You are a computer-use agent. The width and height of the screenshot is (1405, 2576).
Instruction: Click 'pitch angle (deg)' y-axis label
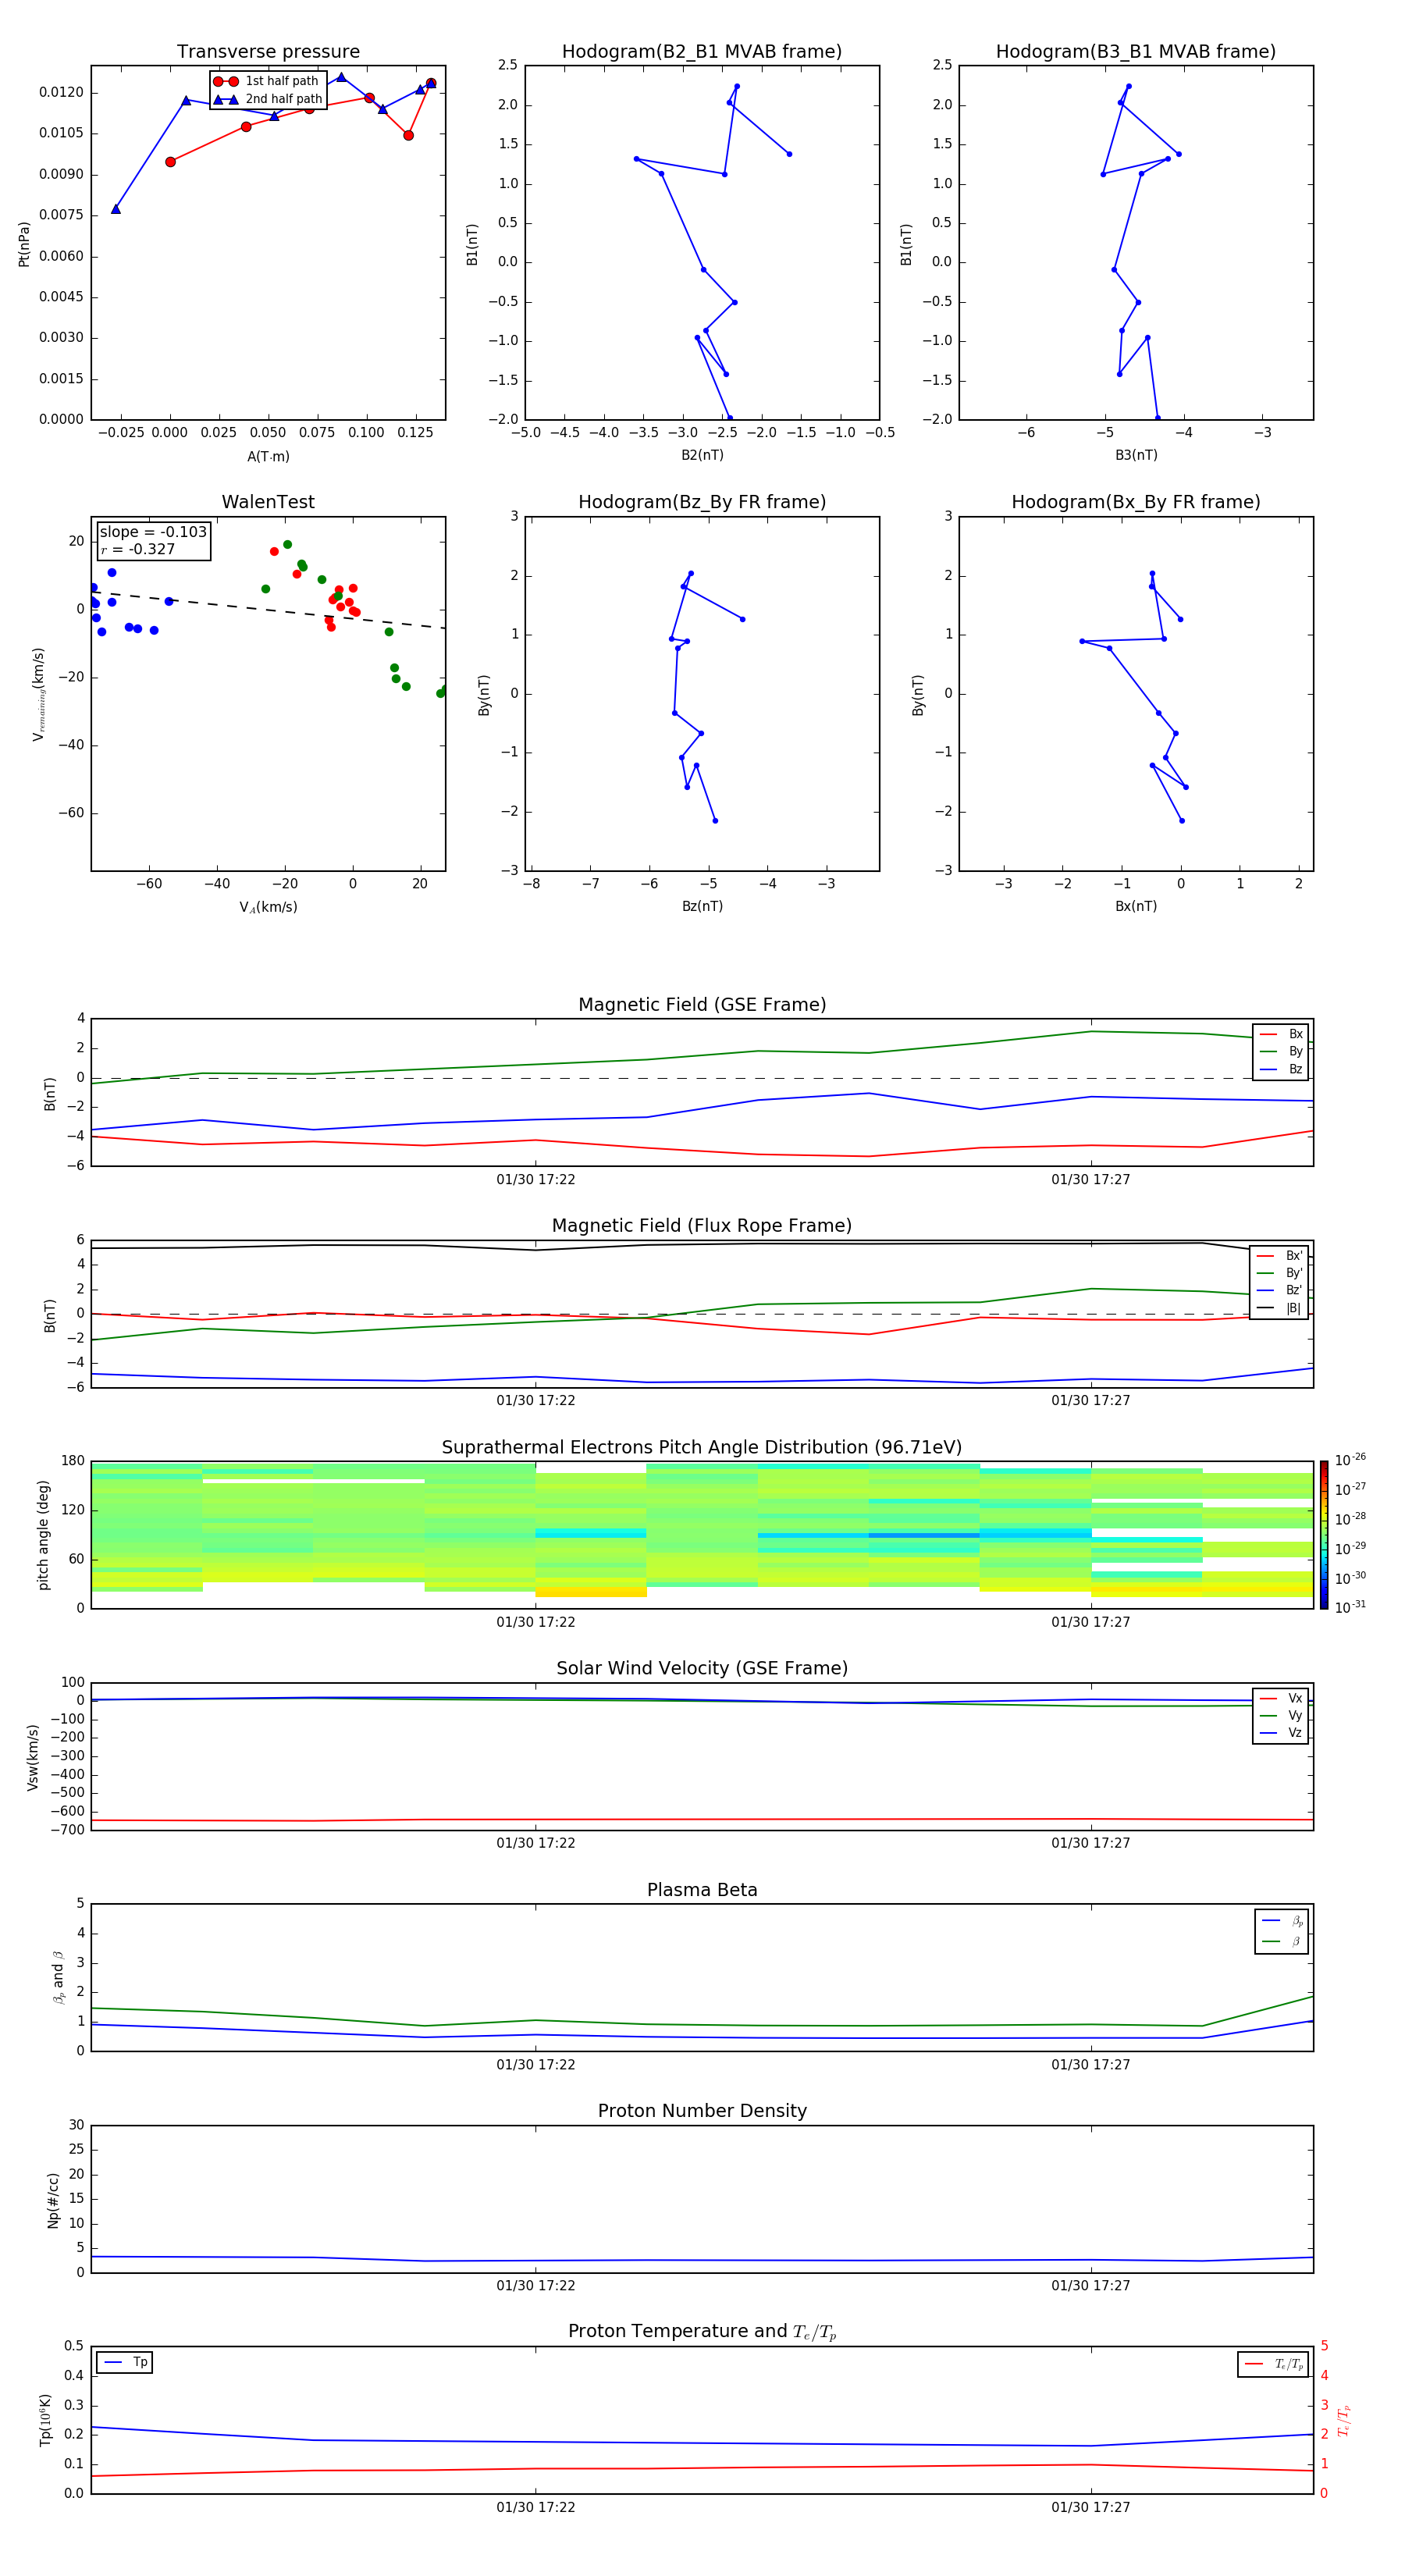(x=43, y=1535)
